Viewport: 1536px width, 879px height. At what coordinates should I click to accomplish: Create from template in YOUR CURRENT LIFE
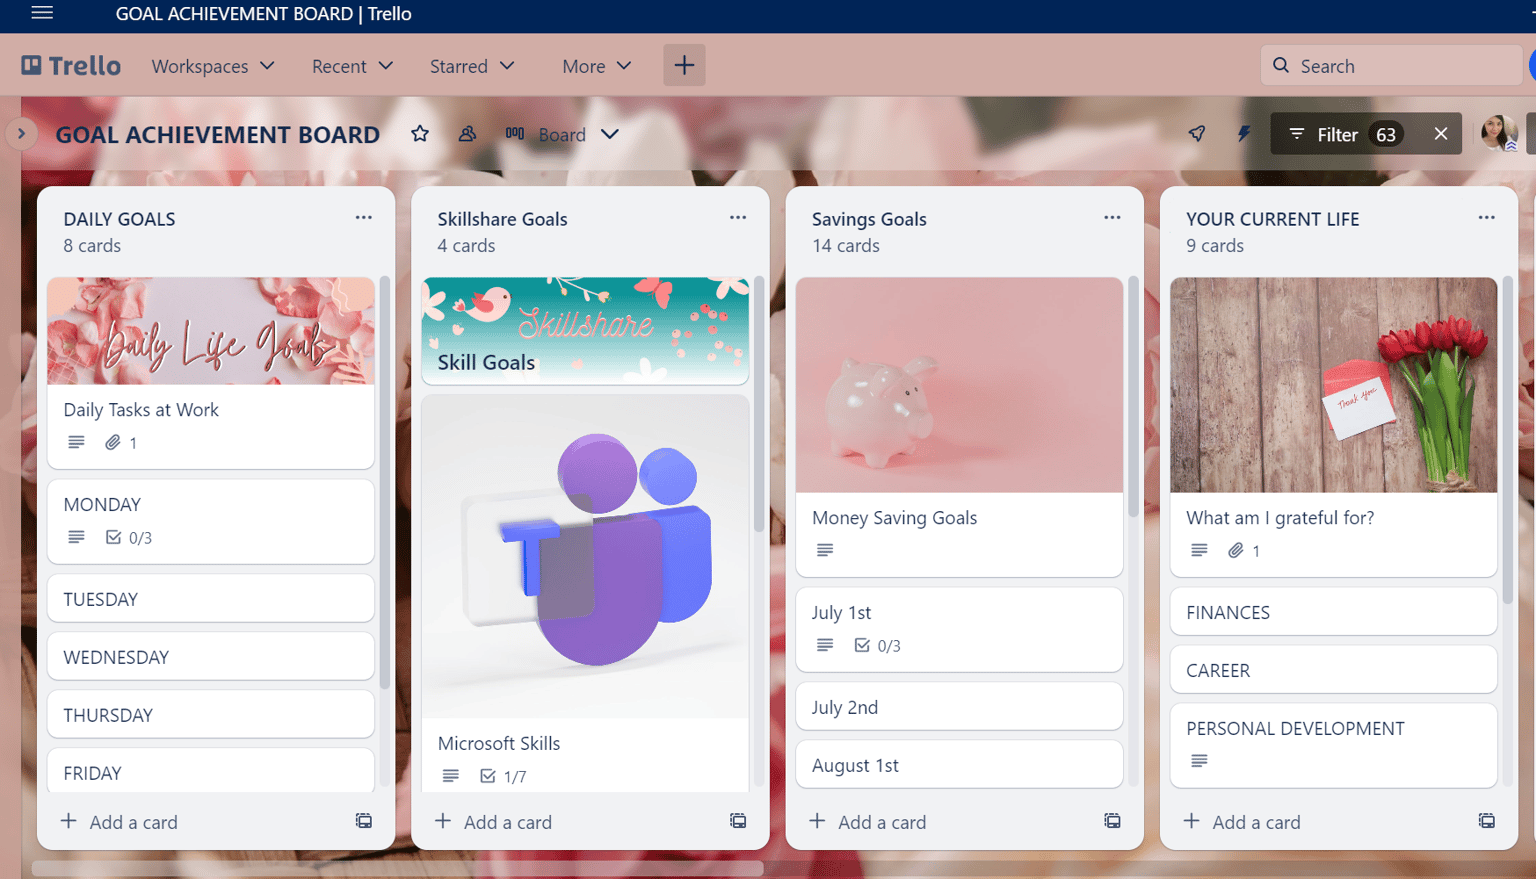(1487, 821)
